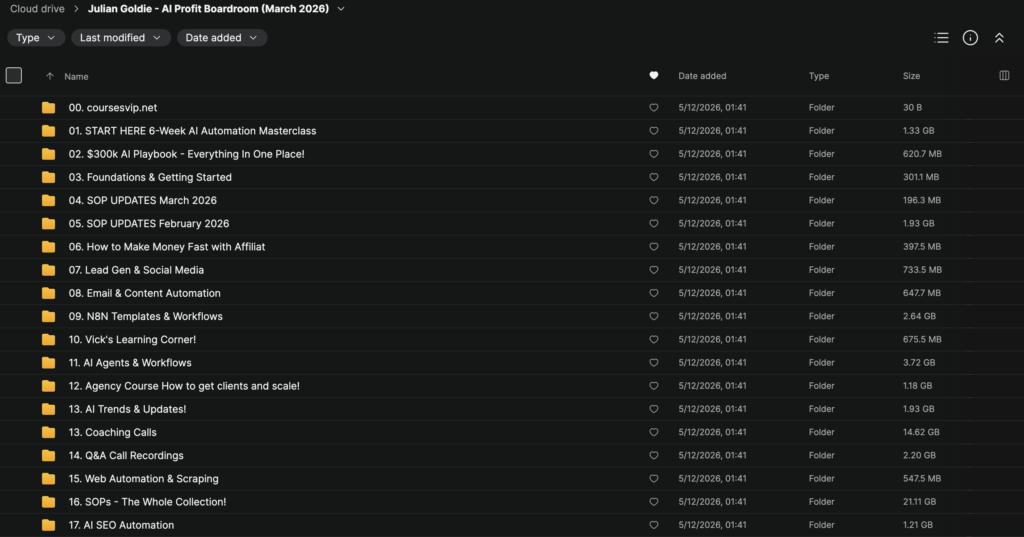Screen dimensions: 1024x537
Task: Open the info panel icon
Action: tap(970, 38)
